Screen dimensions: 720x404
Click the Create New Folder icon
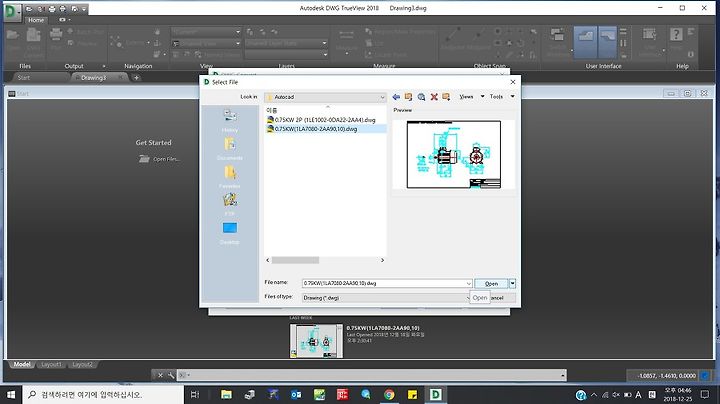[x=446, y=97]
